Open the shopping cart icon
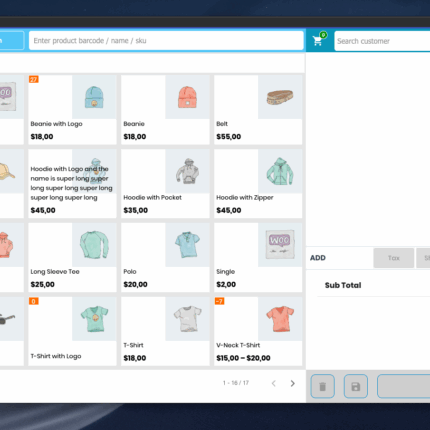Image resolution: width=430 pixels, height=430 pixels. point(317,41)
